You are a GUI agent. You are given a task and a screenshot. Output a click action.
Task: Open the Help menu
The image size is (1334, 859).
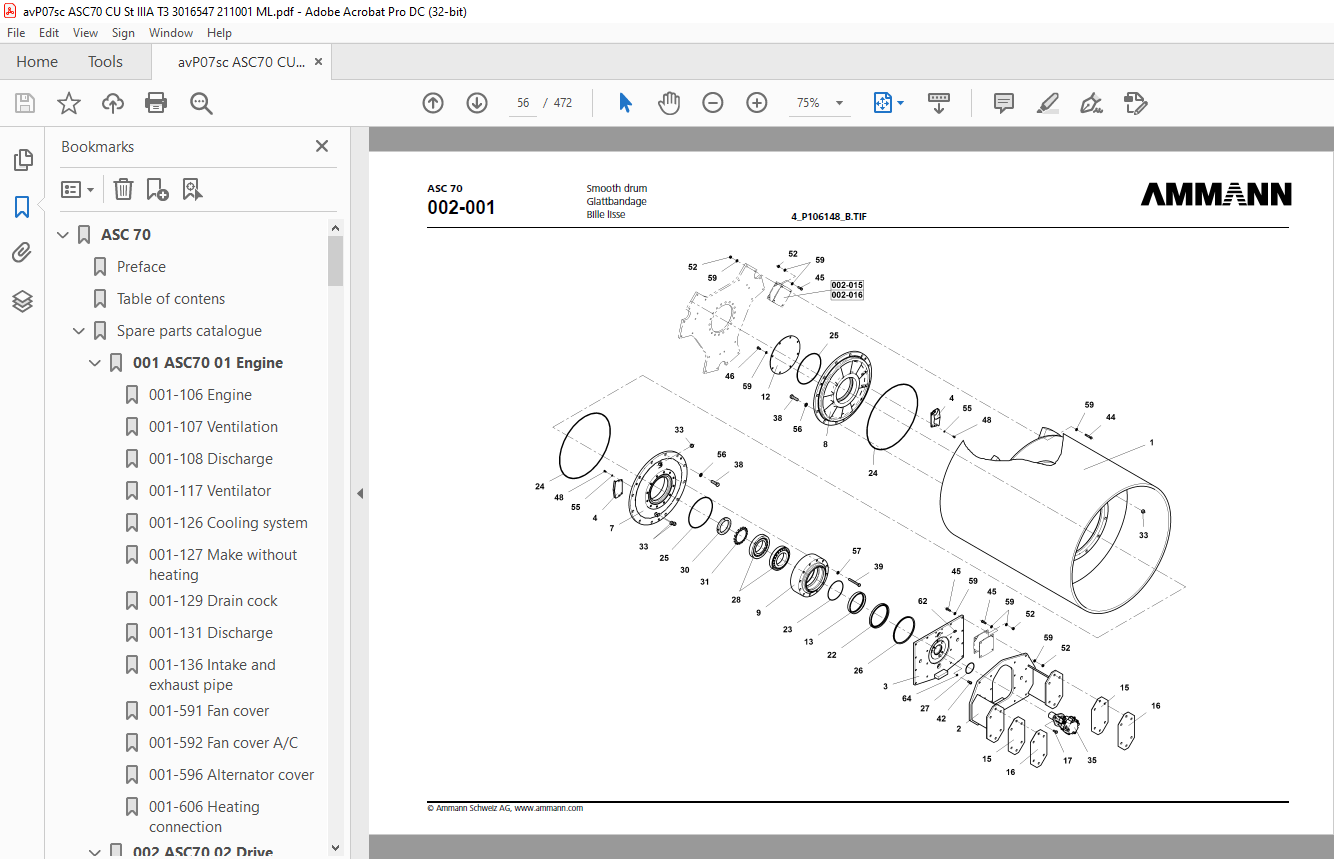point(219,33)
